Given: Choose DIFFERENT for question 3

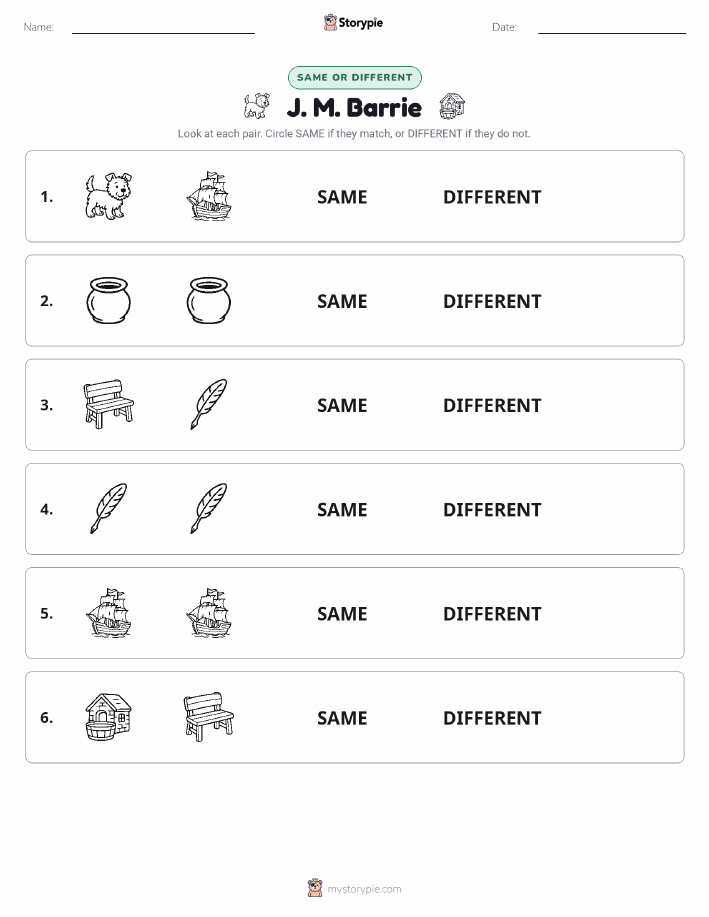Looking at the screenshot, I should click(492, 405).
